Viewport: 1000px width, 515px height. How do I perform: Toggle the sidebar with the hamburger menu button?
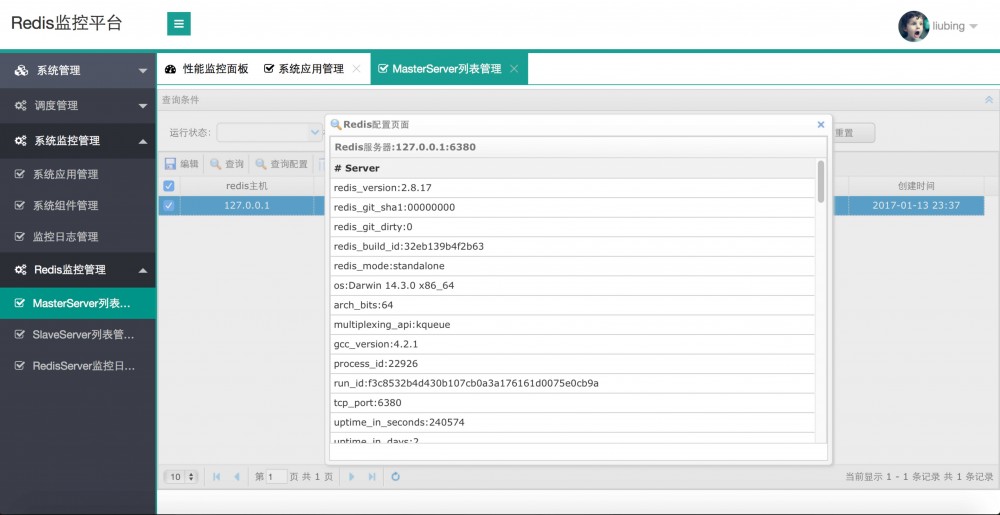[179, 24]
